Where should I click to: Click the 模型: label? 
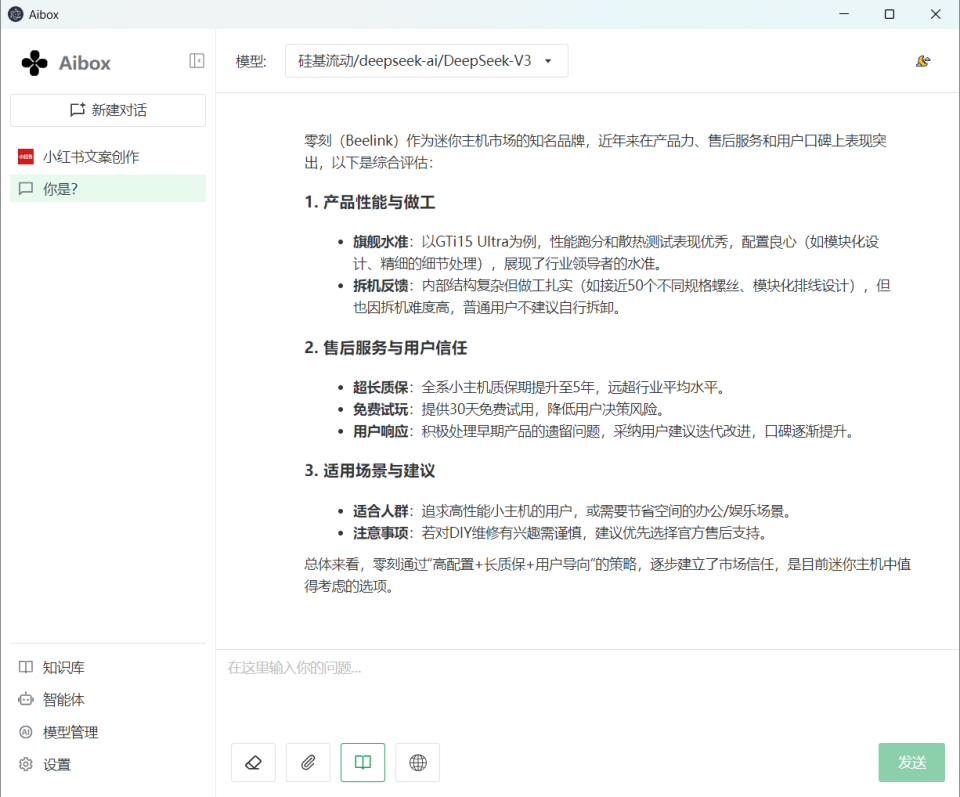[x=251, y=61]
